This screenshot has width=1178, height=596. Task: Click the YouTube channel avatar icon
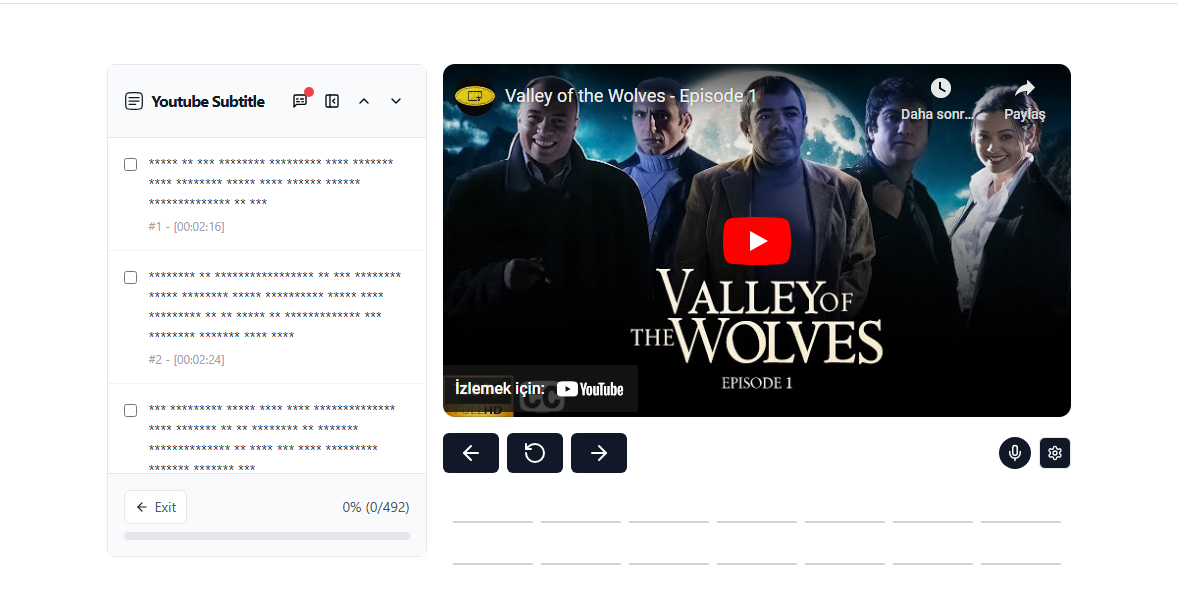475,96
